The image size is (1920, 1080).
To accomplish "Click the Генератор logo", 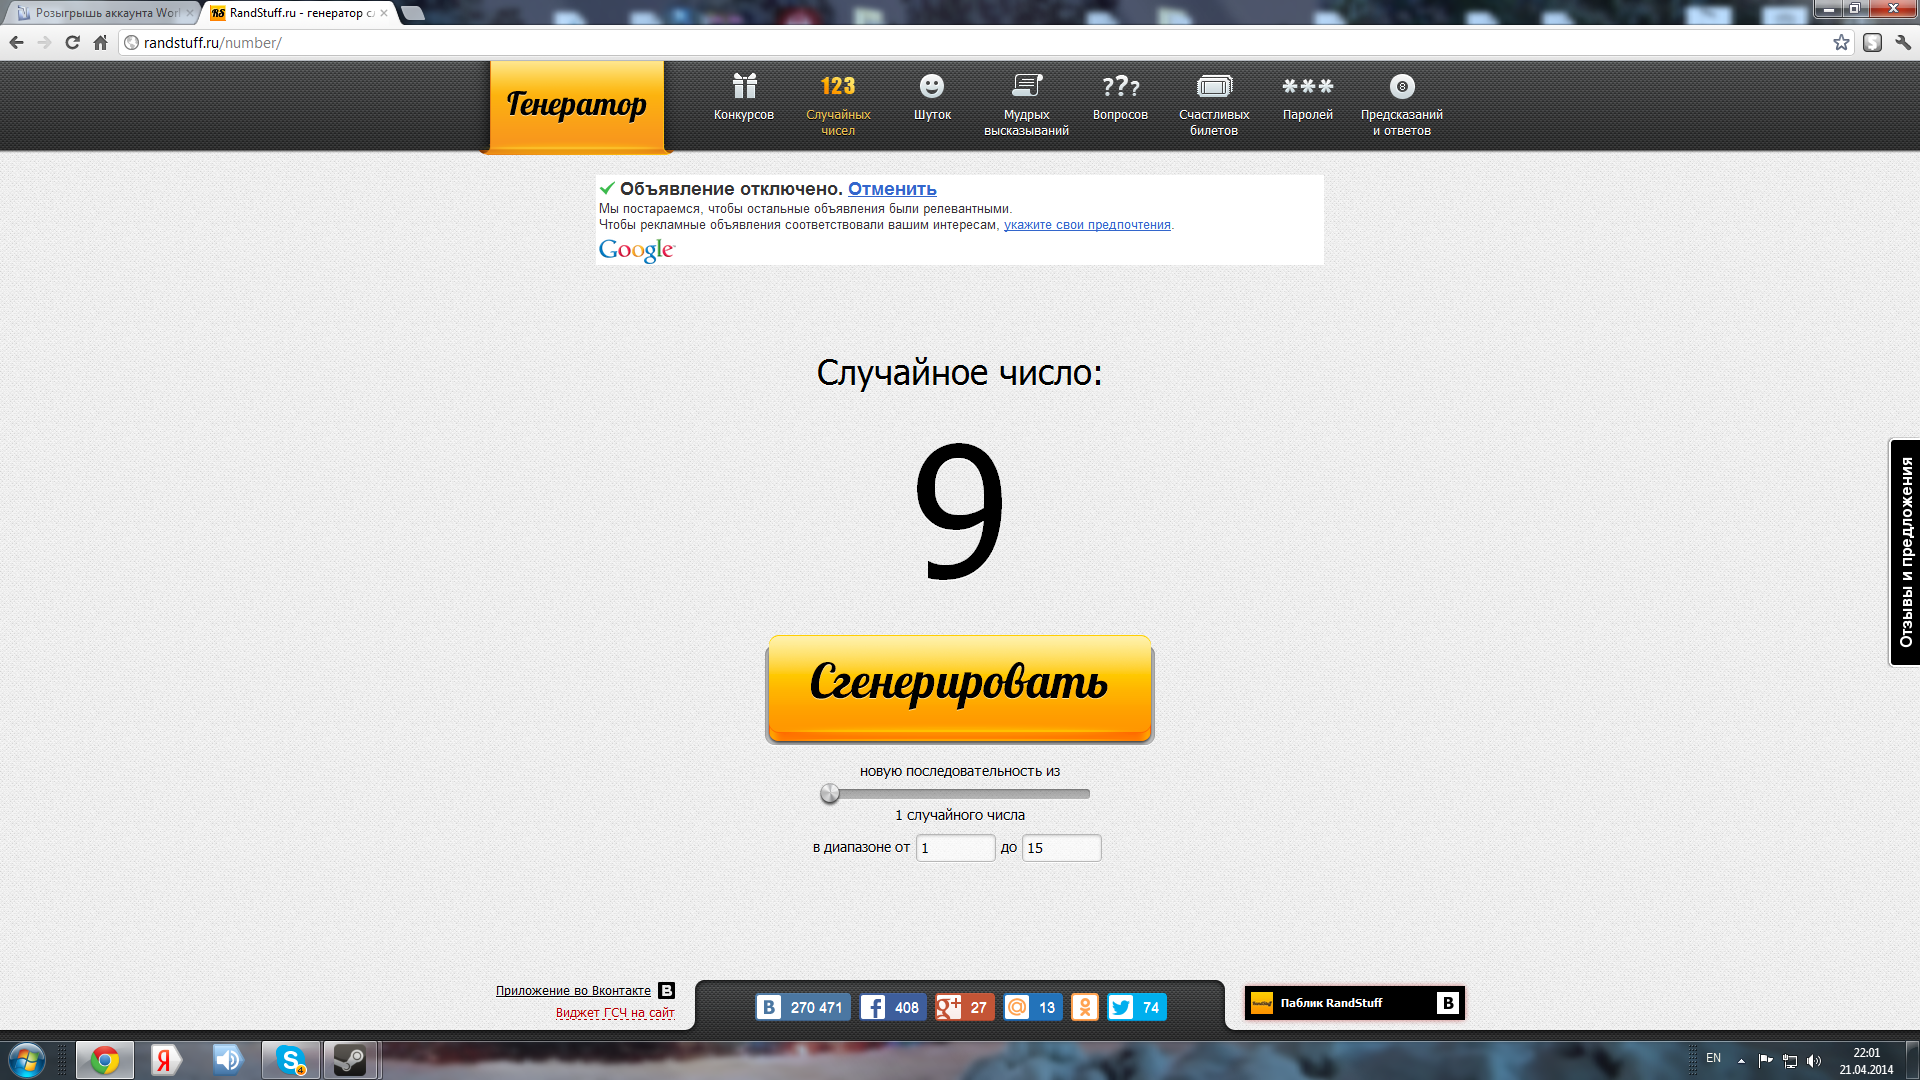I will coord(576,106).
